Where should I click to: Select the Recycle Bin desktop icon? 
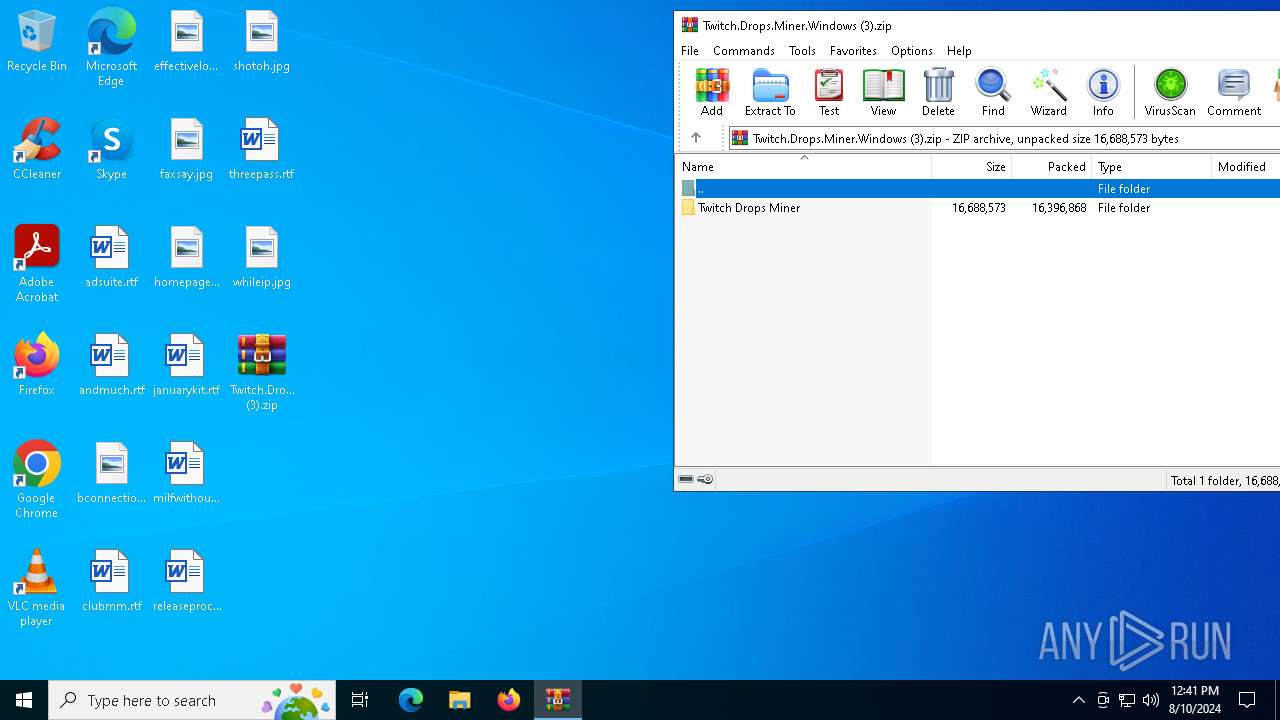37,42
